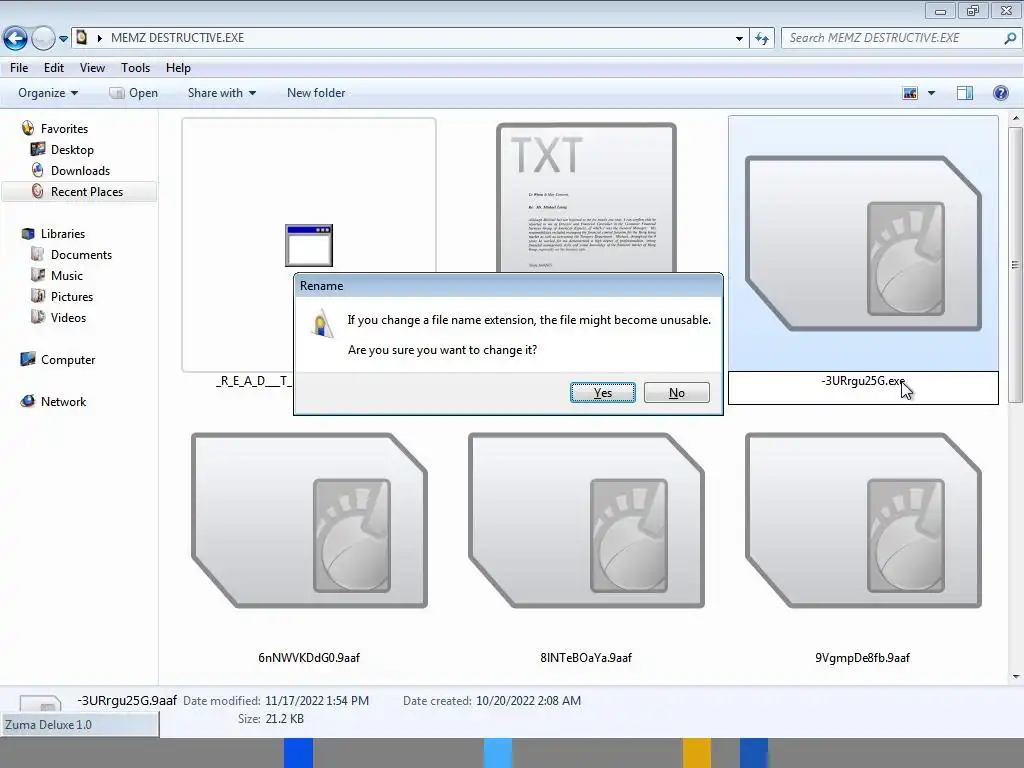Image resolution: width=1024 pixels, height=768 pixels.
Task: Click the Back navigation arrow button
Action: [x=15, y=39]
